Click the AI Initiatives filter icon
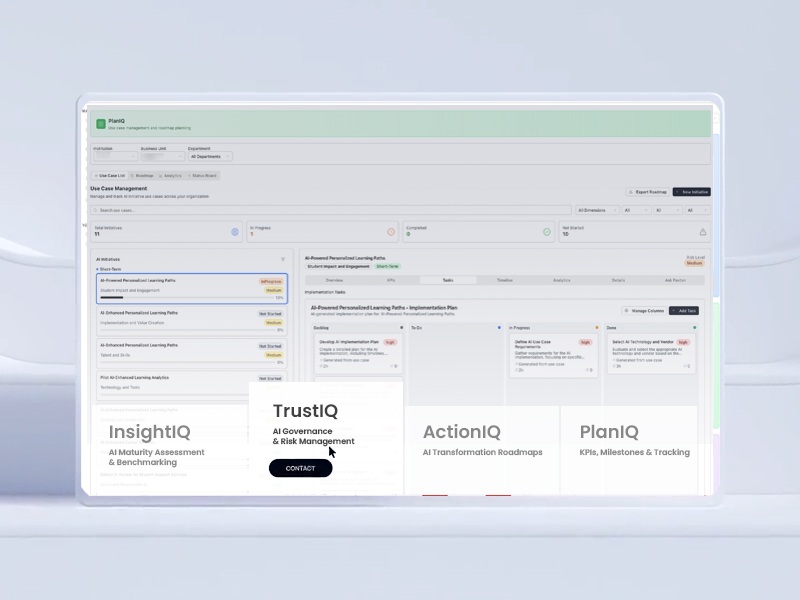800x600 pixels. [283, 259]
